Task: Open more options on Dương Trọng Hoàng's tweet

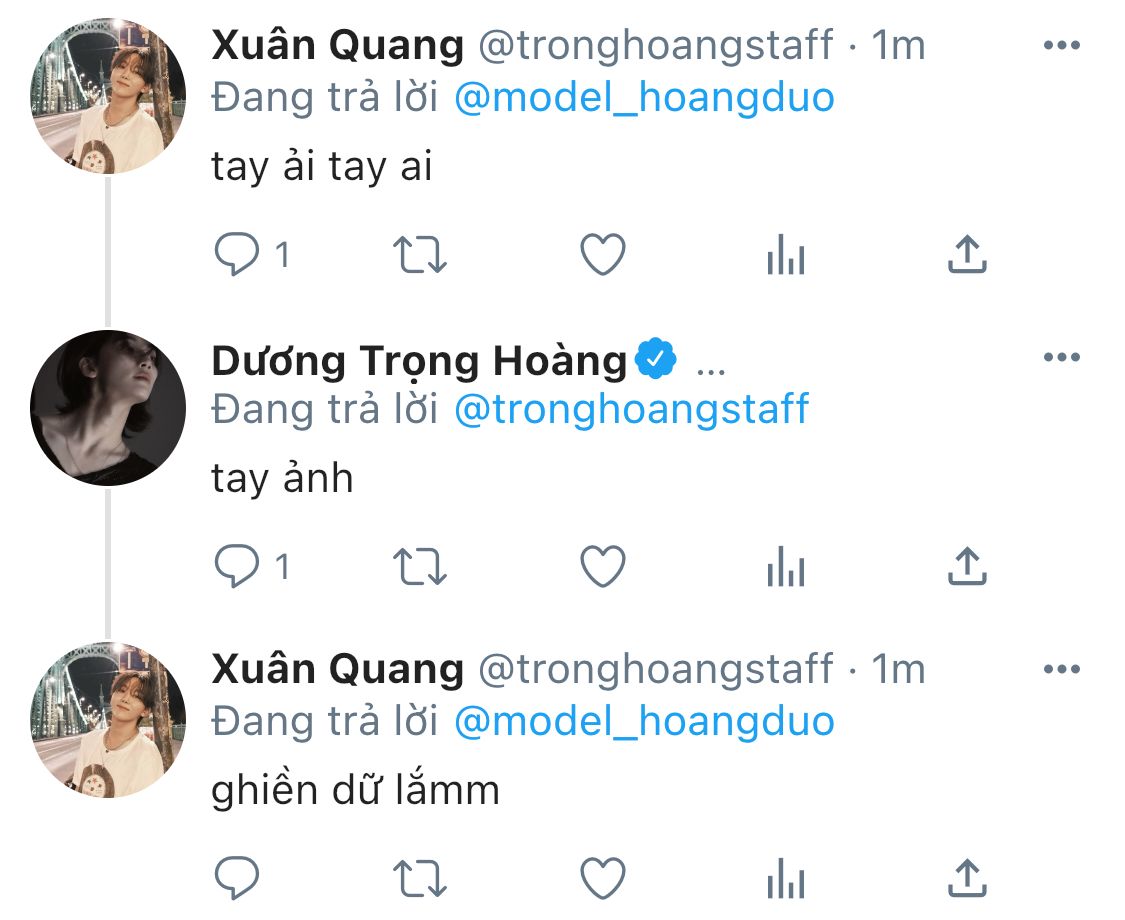Action: coord(1062,357)
